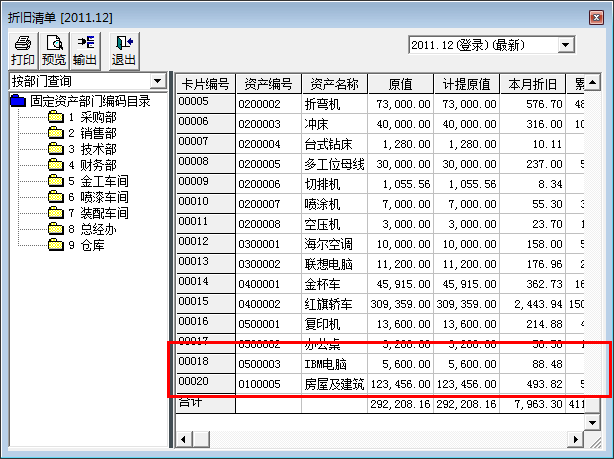Screen dimensions: 614x459
Task: Click asset name cell 多工位母线
Action: pos(334,164)
